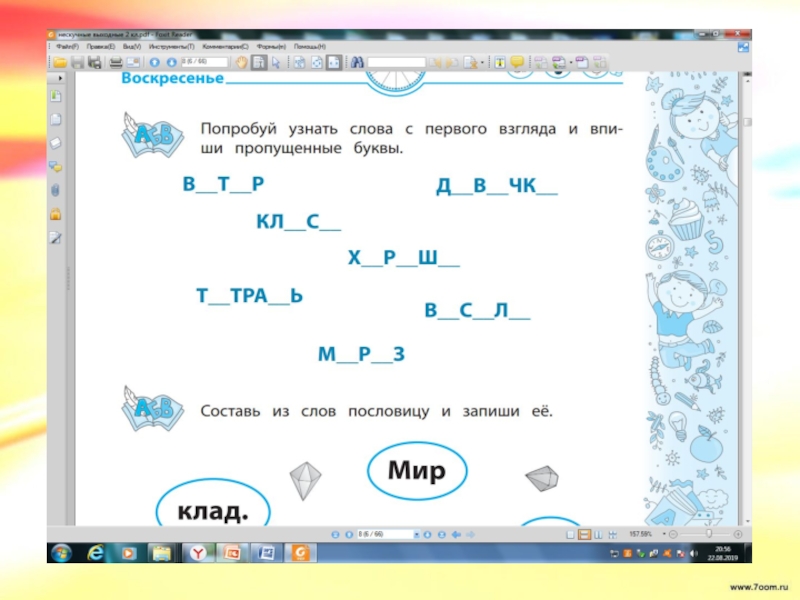Open a file with the folder icon
Screen dimensions: 800x600
tap(60, 63)
